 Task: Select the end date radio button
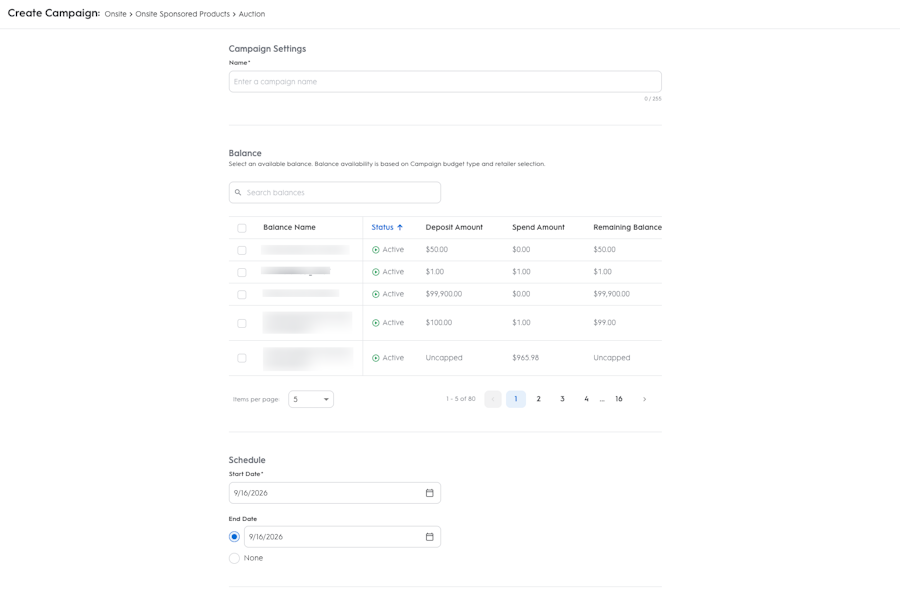[x=234, y=537]
